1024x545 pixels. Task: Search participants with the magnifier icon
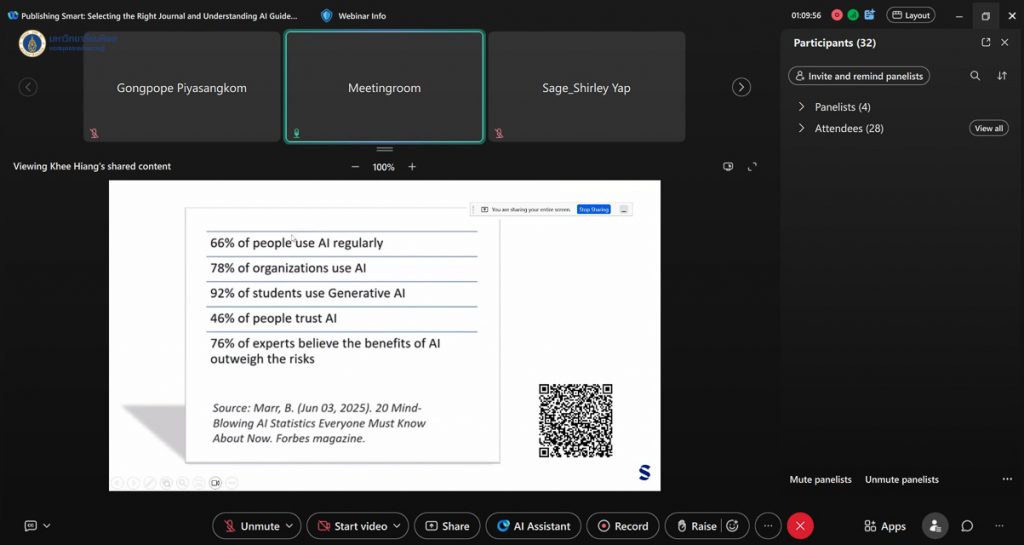pyautogui.click(x=975, y=76)
